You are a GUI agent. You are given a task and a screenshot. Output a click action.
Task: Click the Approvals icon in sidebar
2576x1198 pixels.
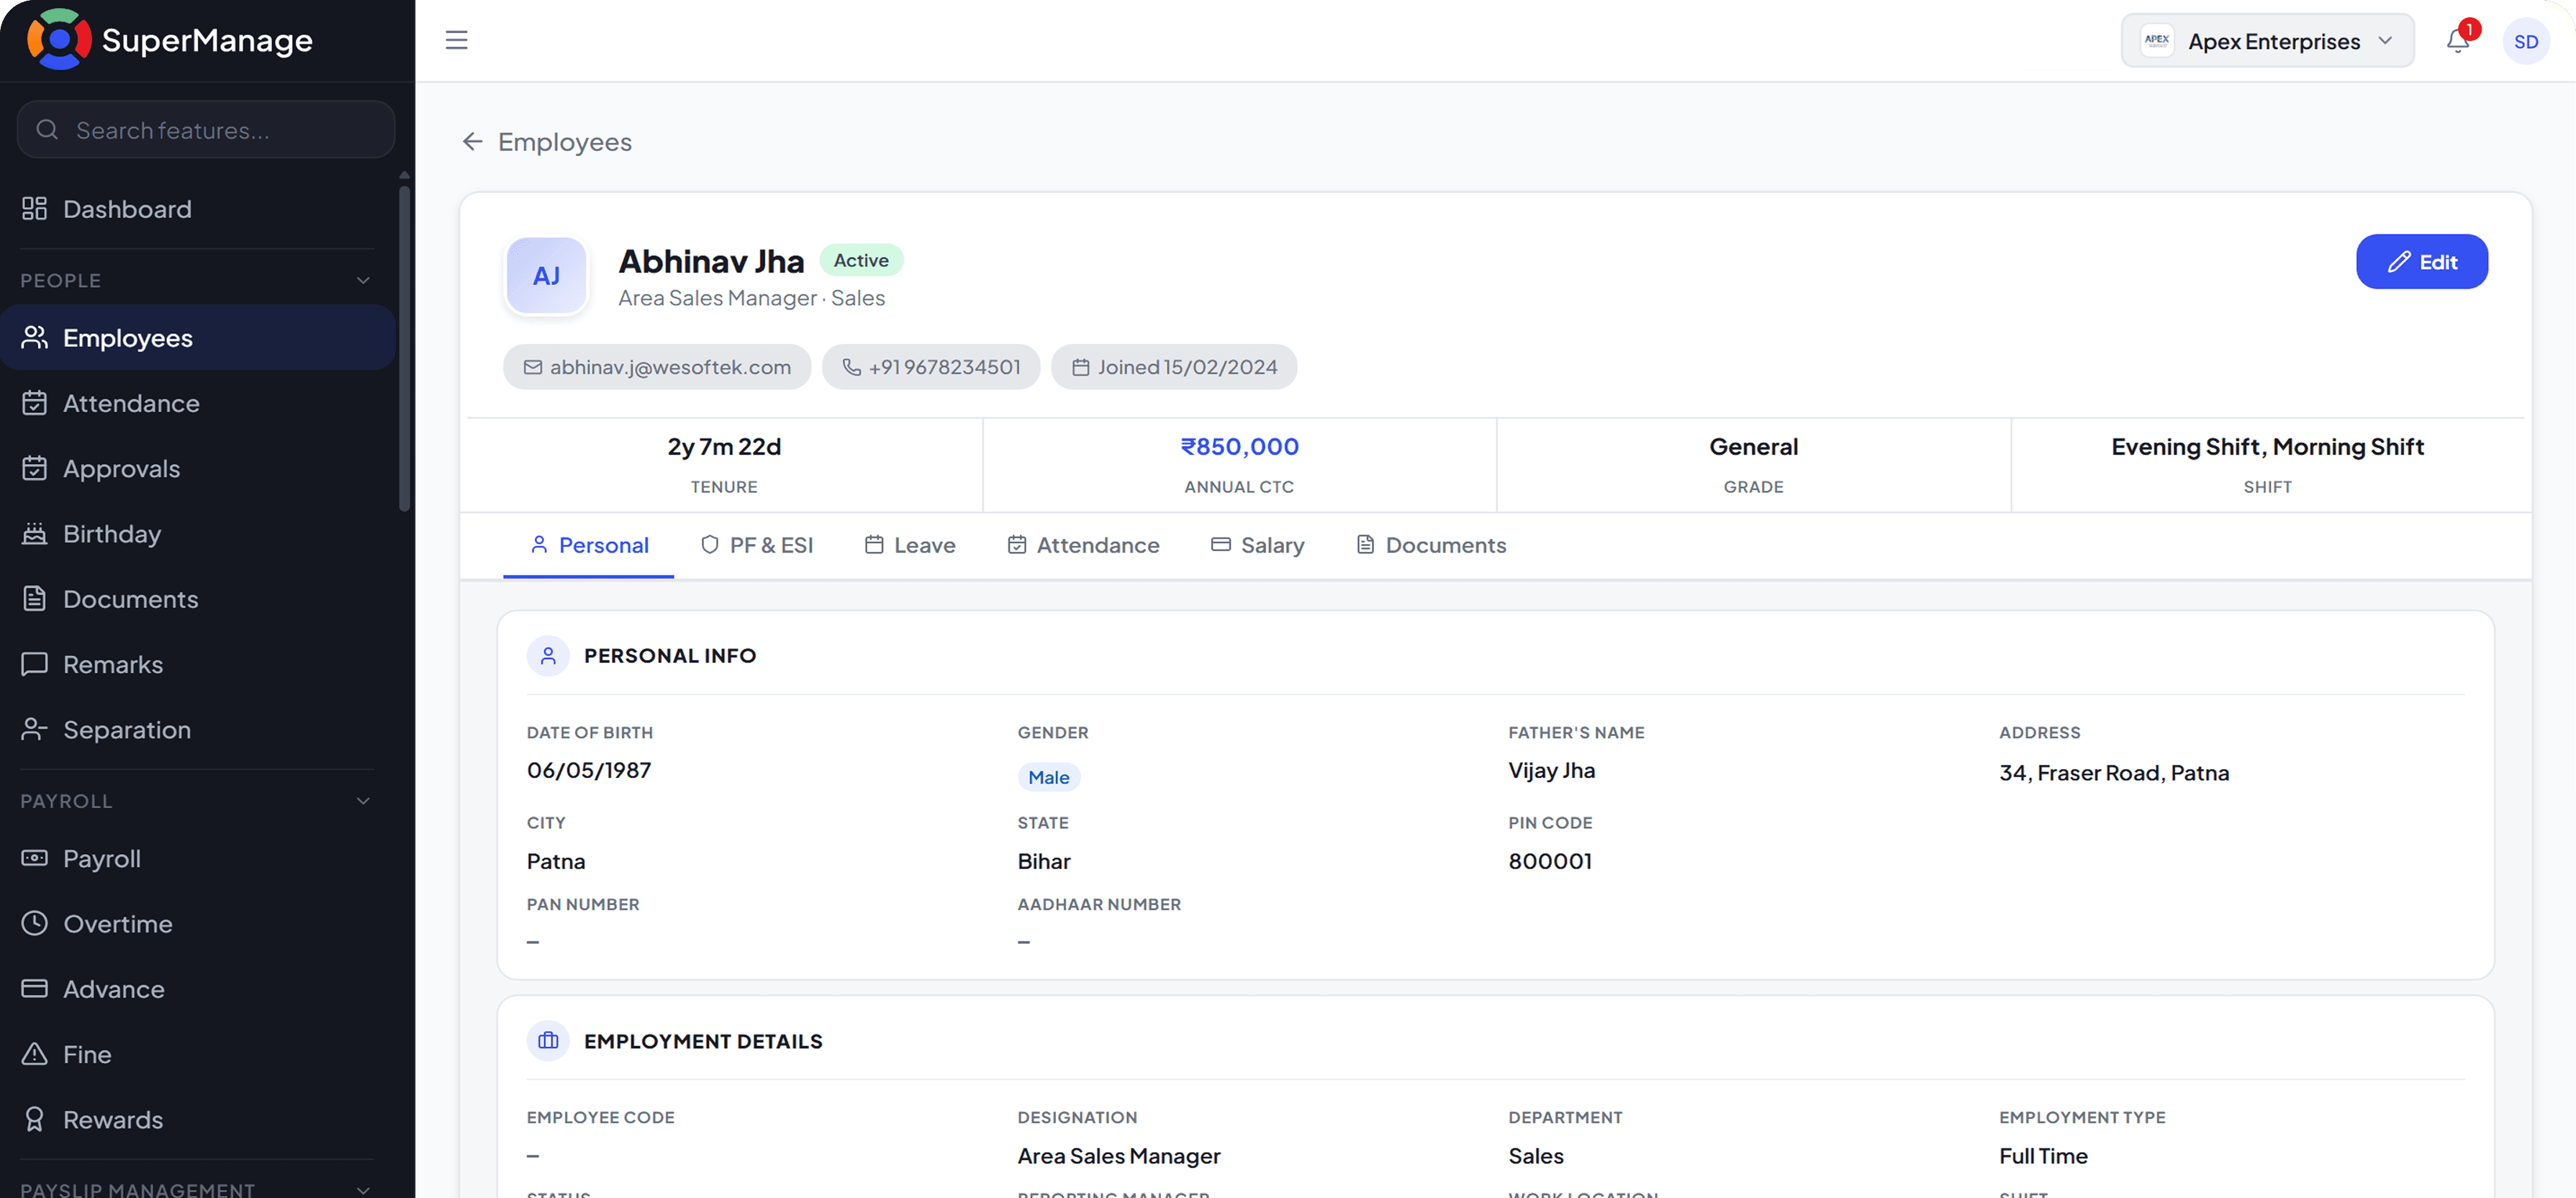(34, 468)
